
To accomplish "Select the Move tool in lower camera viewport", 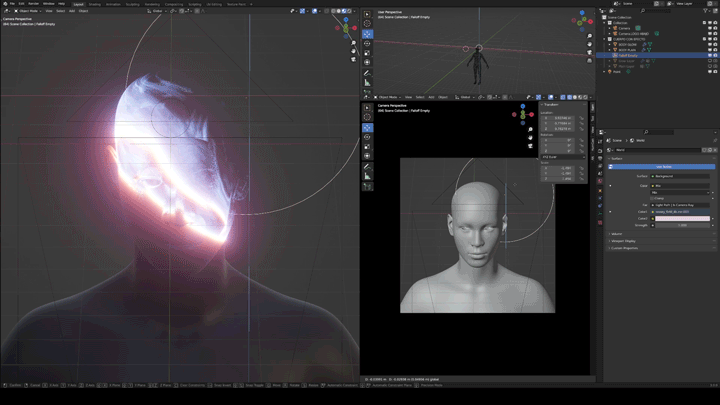I will 367,128.
